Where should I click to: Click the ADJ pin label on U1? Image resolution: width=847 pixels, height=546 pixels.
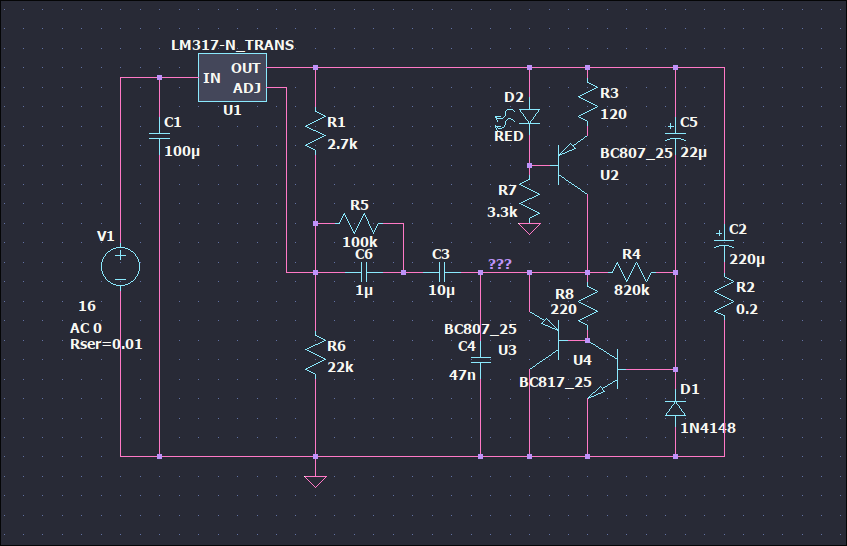point(247,87)
